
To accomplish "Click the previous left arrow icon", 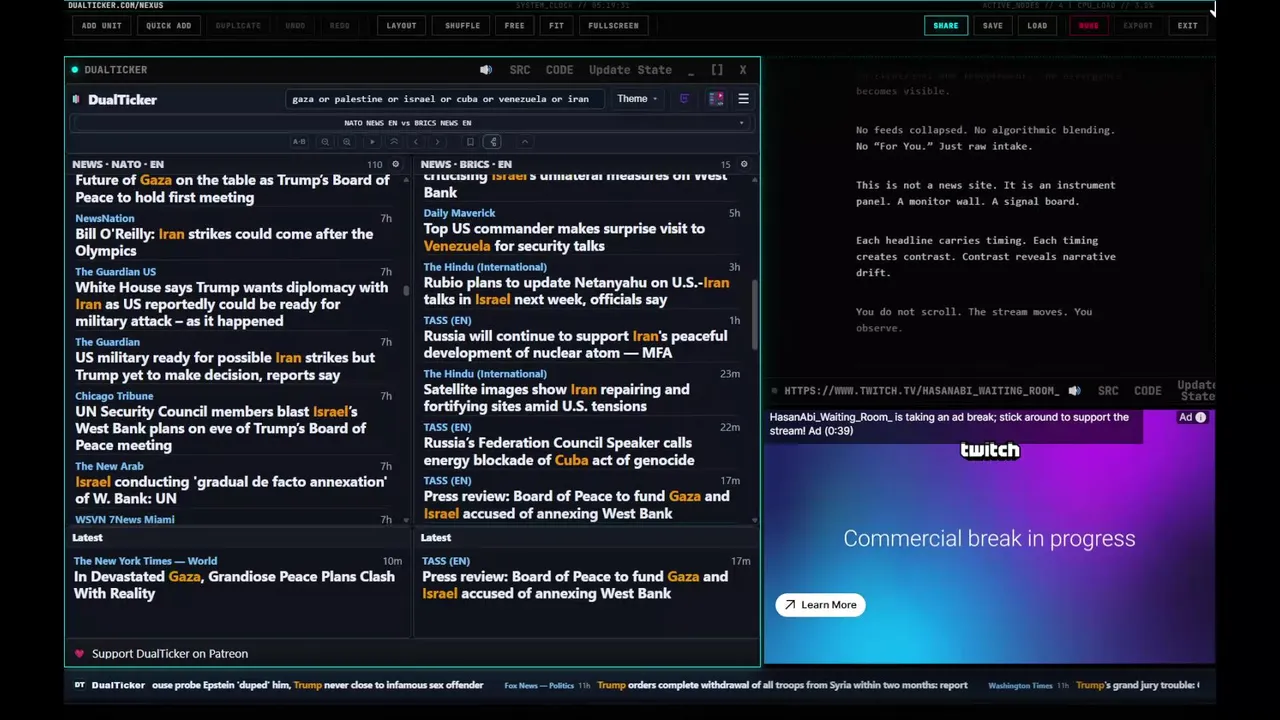I will pyautogui.click(x=416, y=142).
